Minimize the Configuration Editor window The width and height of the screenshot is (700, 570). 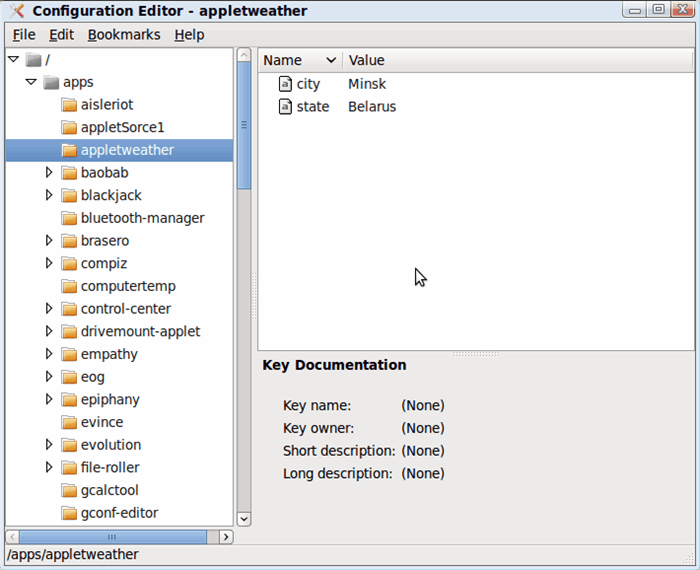coord(635,9)
